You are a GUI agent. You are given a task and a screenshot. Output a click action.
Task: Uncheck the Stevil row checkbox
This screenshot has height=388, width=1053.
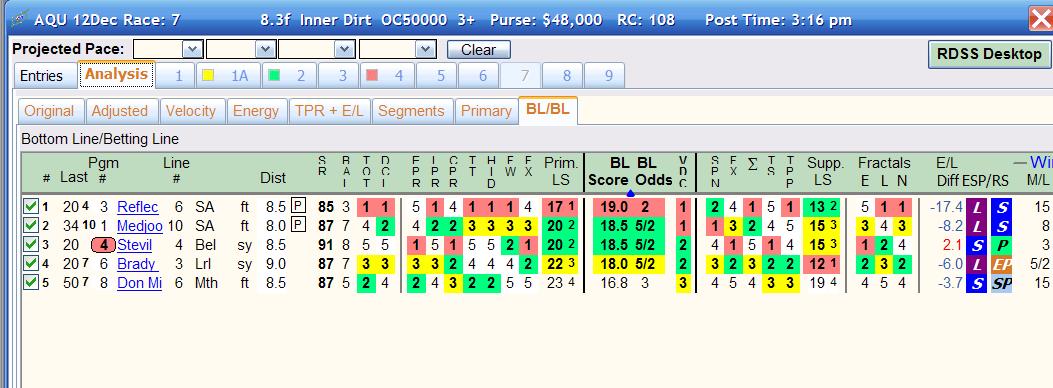pos(30,245)
